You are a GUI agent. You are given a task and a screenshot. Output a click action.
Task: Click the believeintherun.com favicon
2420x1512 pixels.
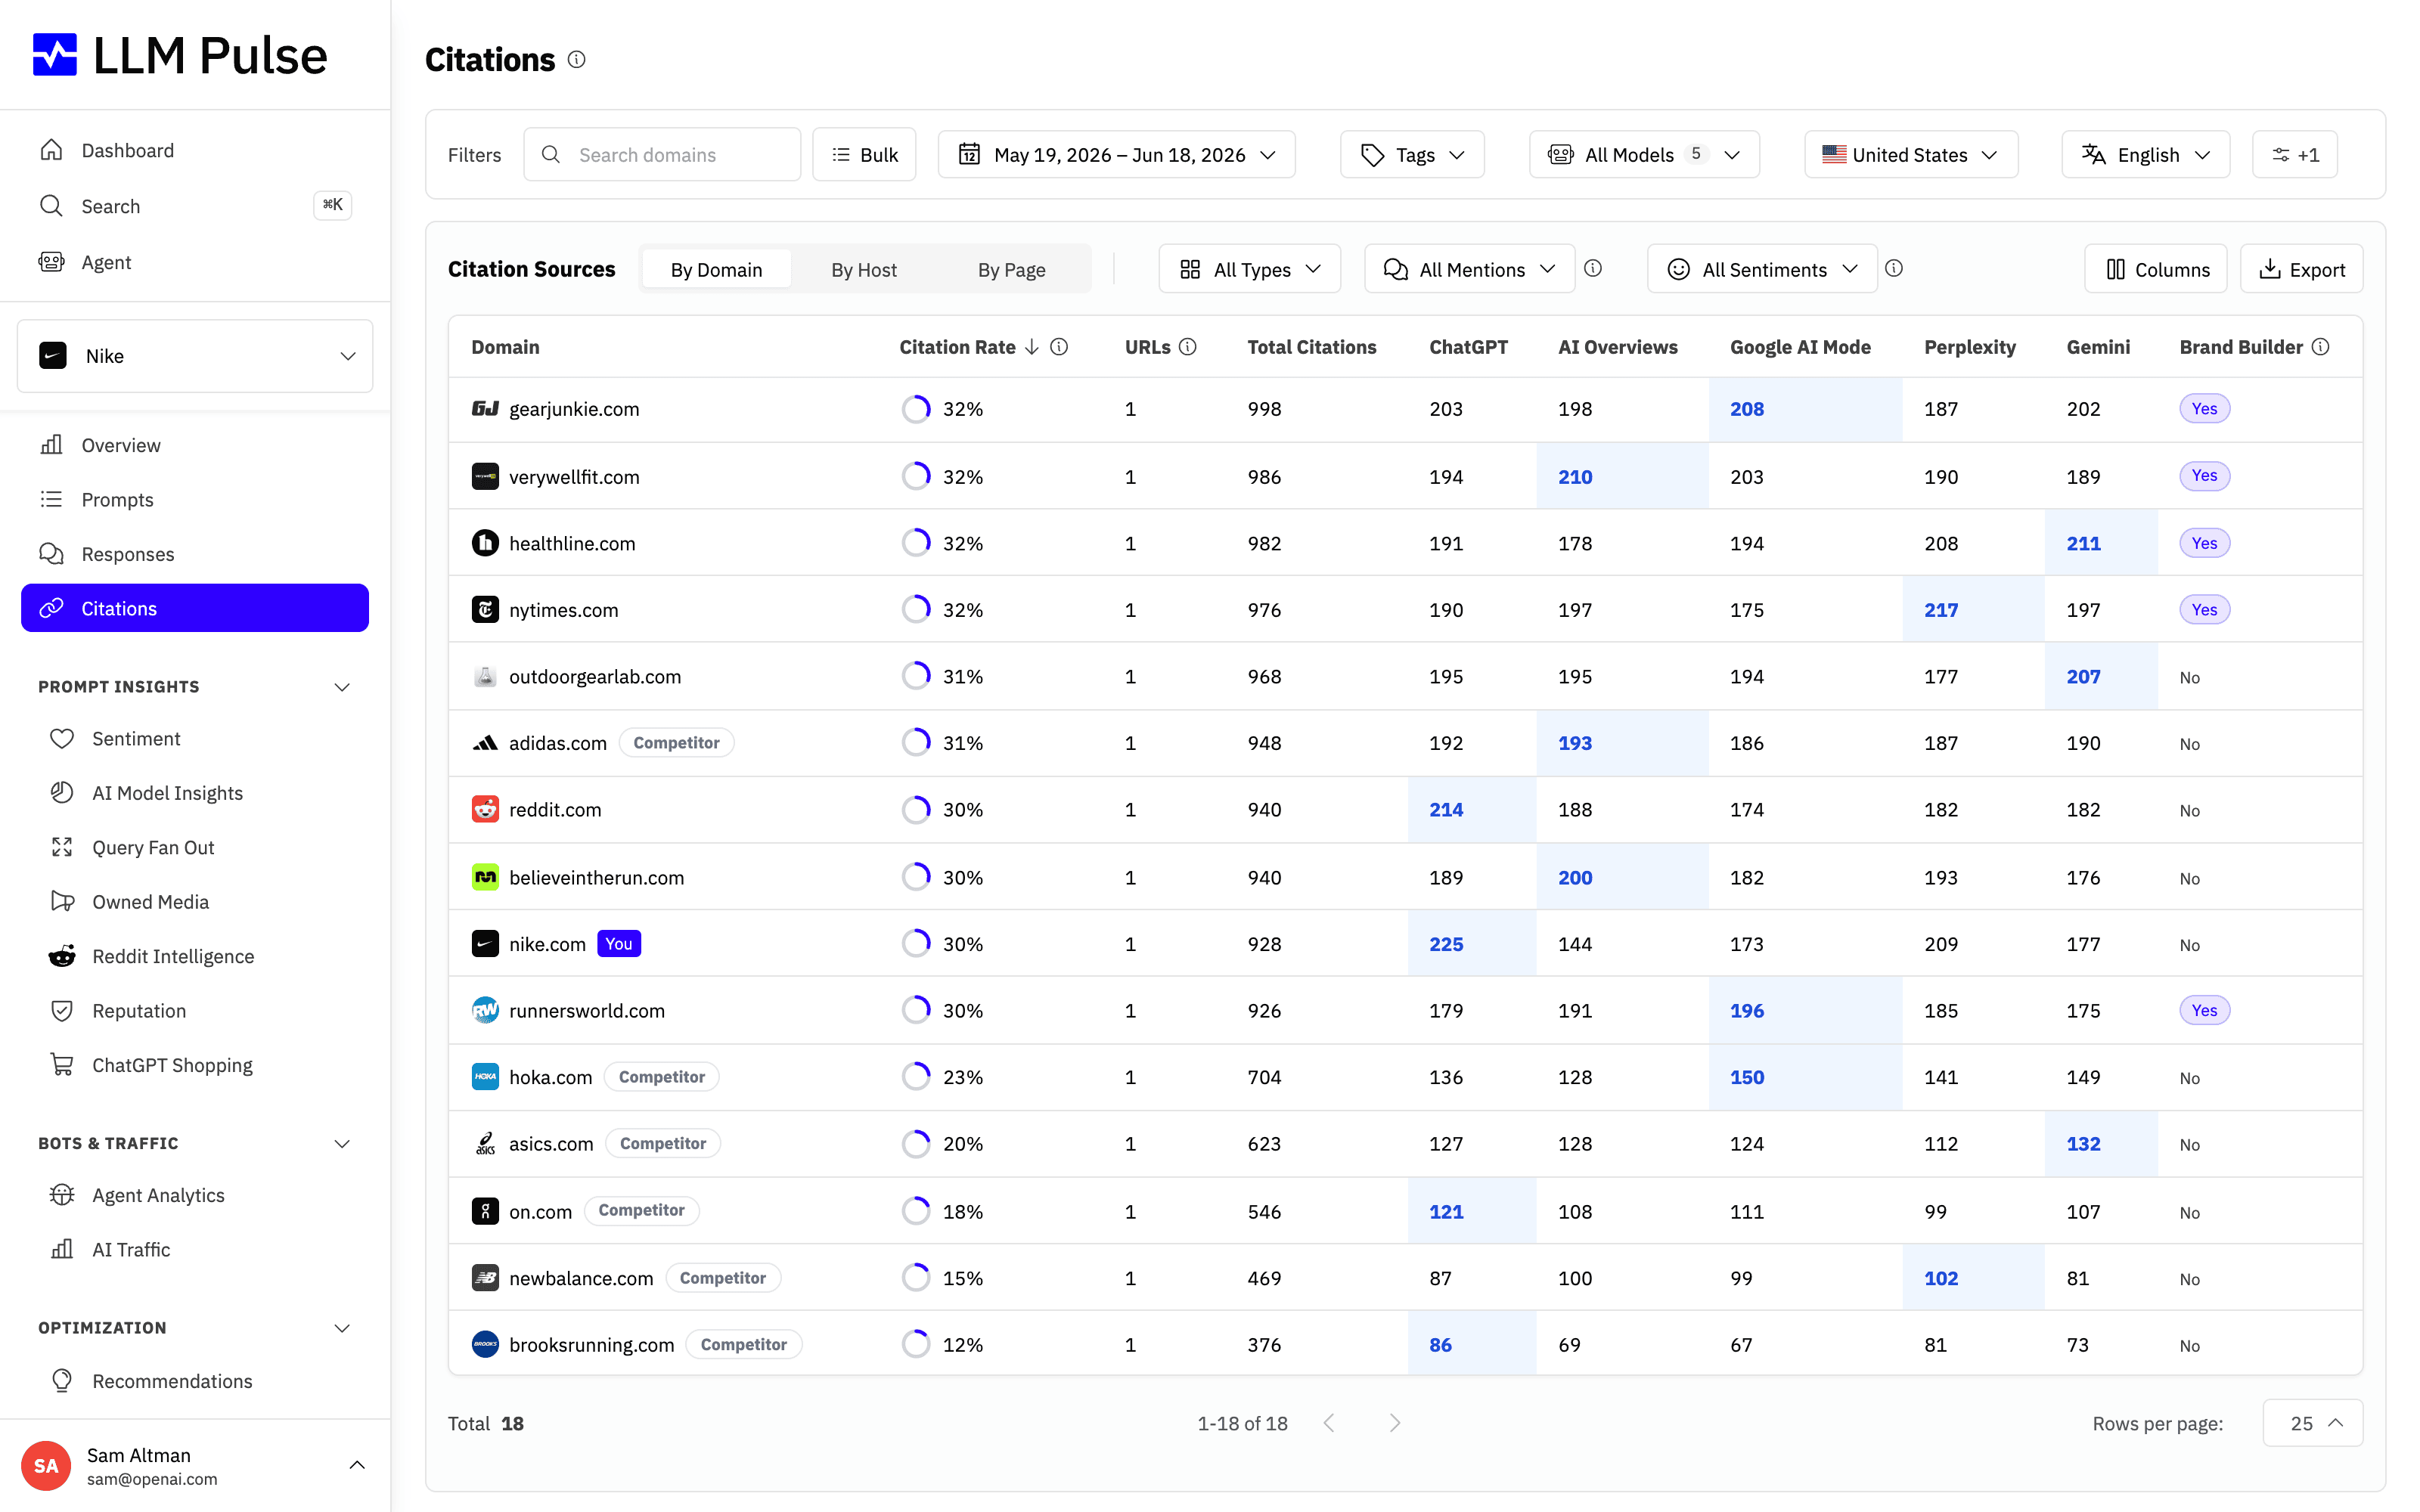point(485,877)
